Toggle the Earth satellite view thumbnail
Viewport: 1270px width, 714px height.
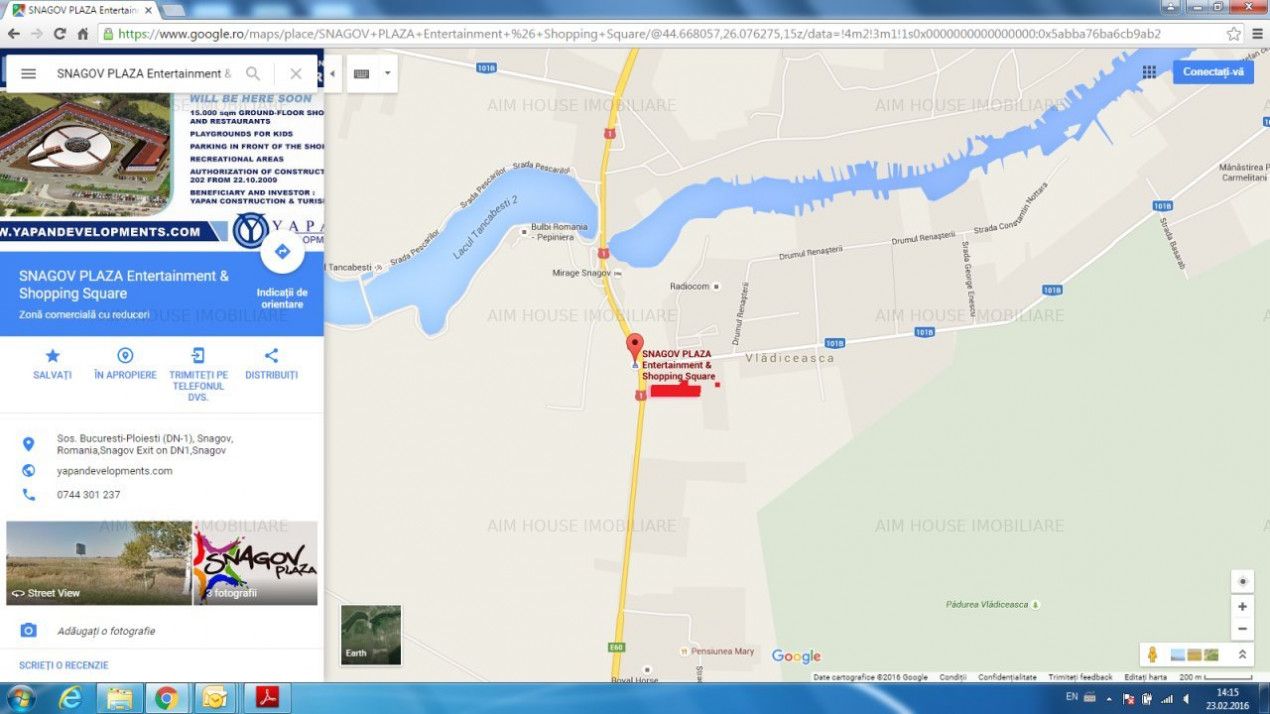pyautogui.click(x=371, y=635)
